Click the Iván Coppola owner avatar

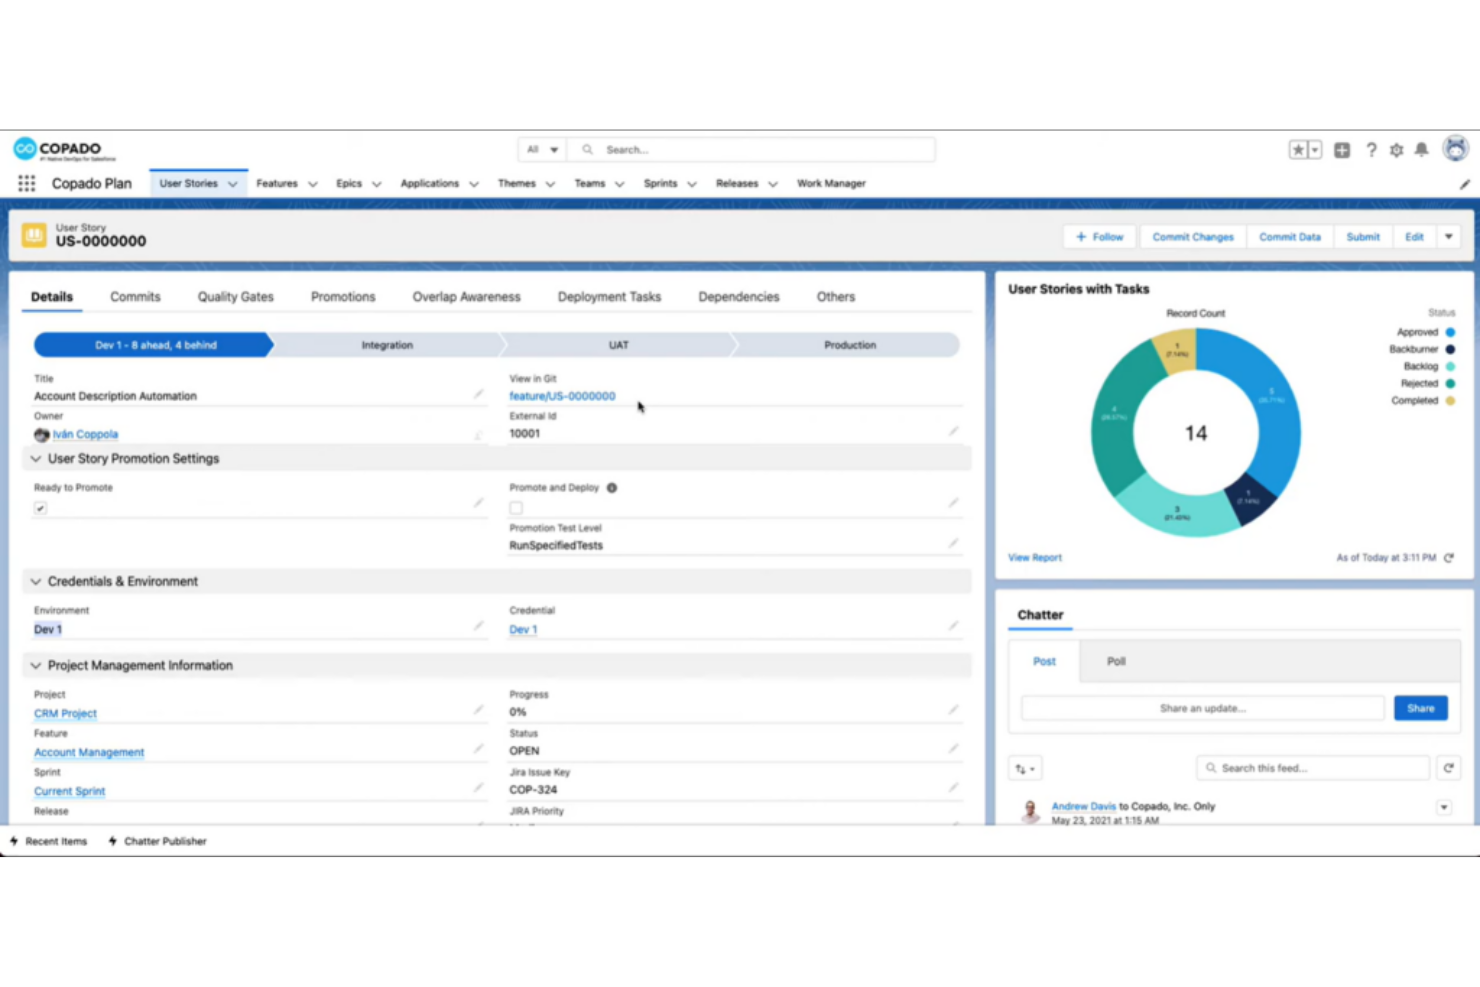41,435
